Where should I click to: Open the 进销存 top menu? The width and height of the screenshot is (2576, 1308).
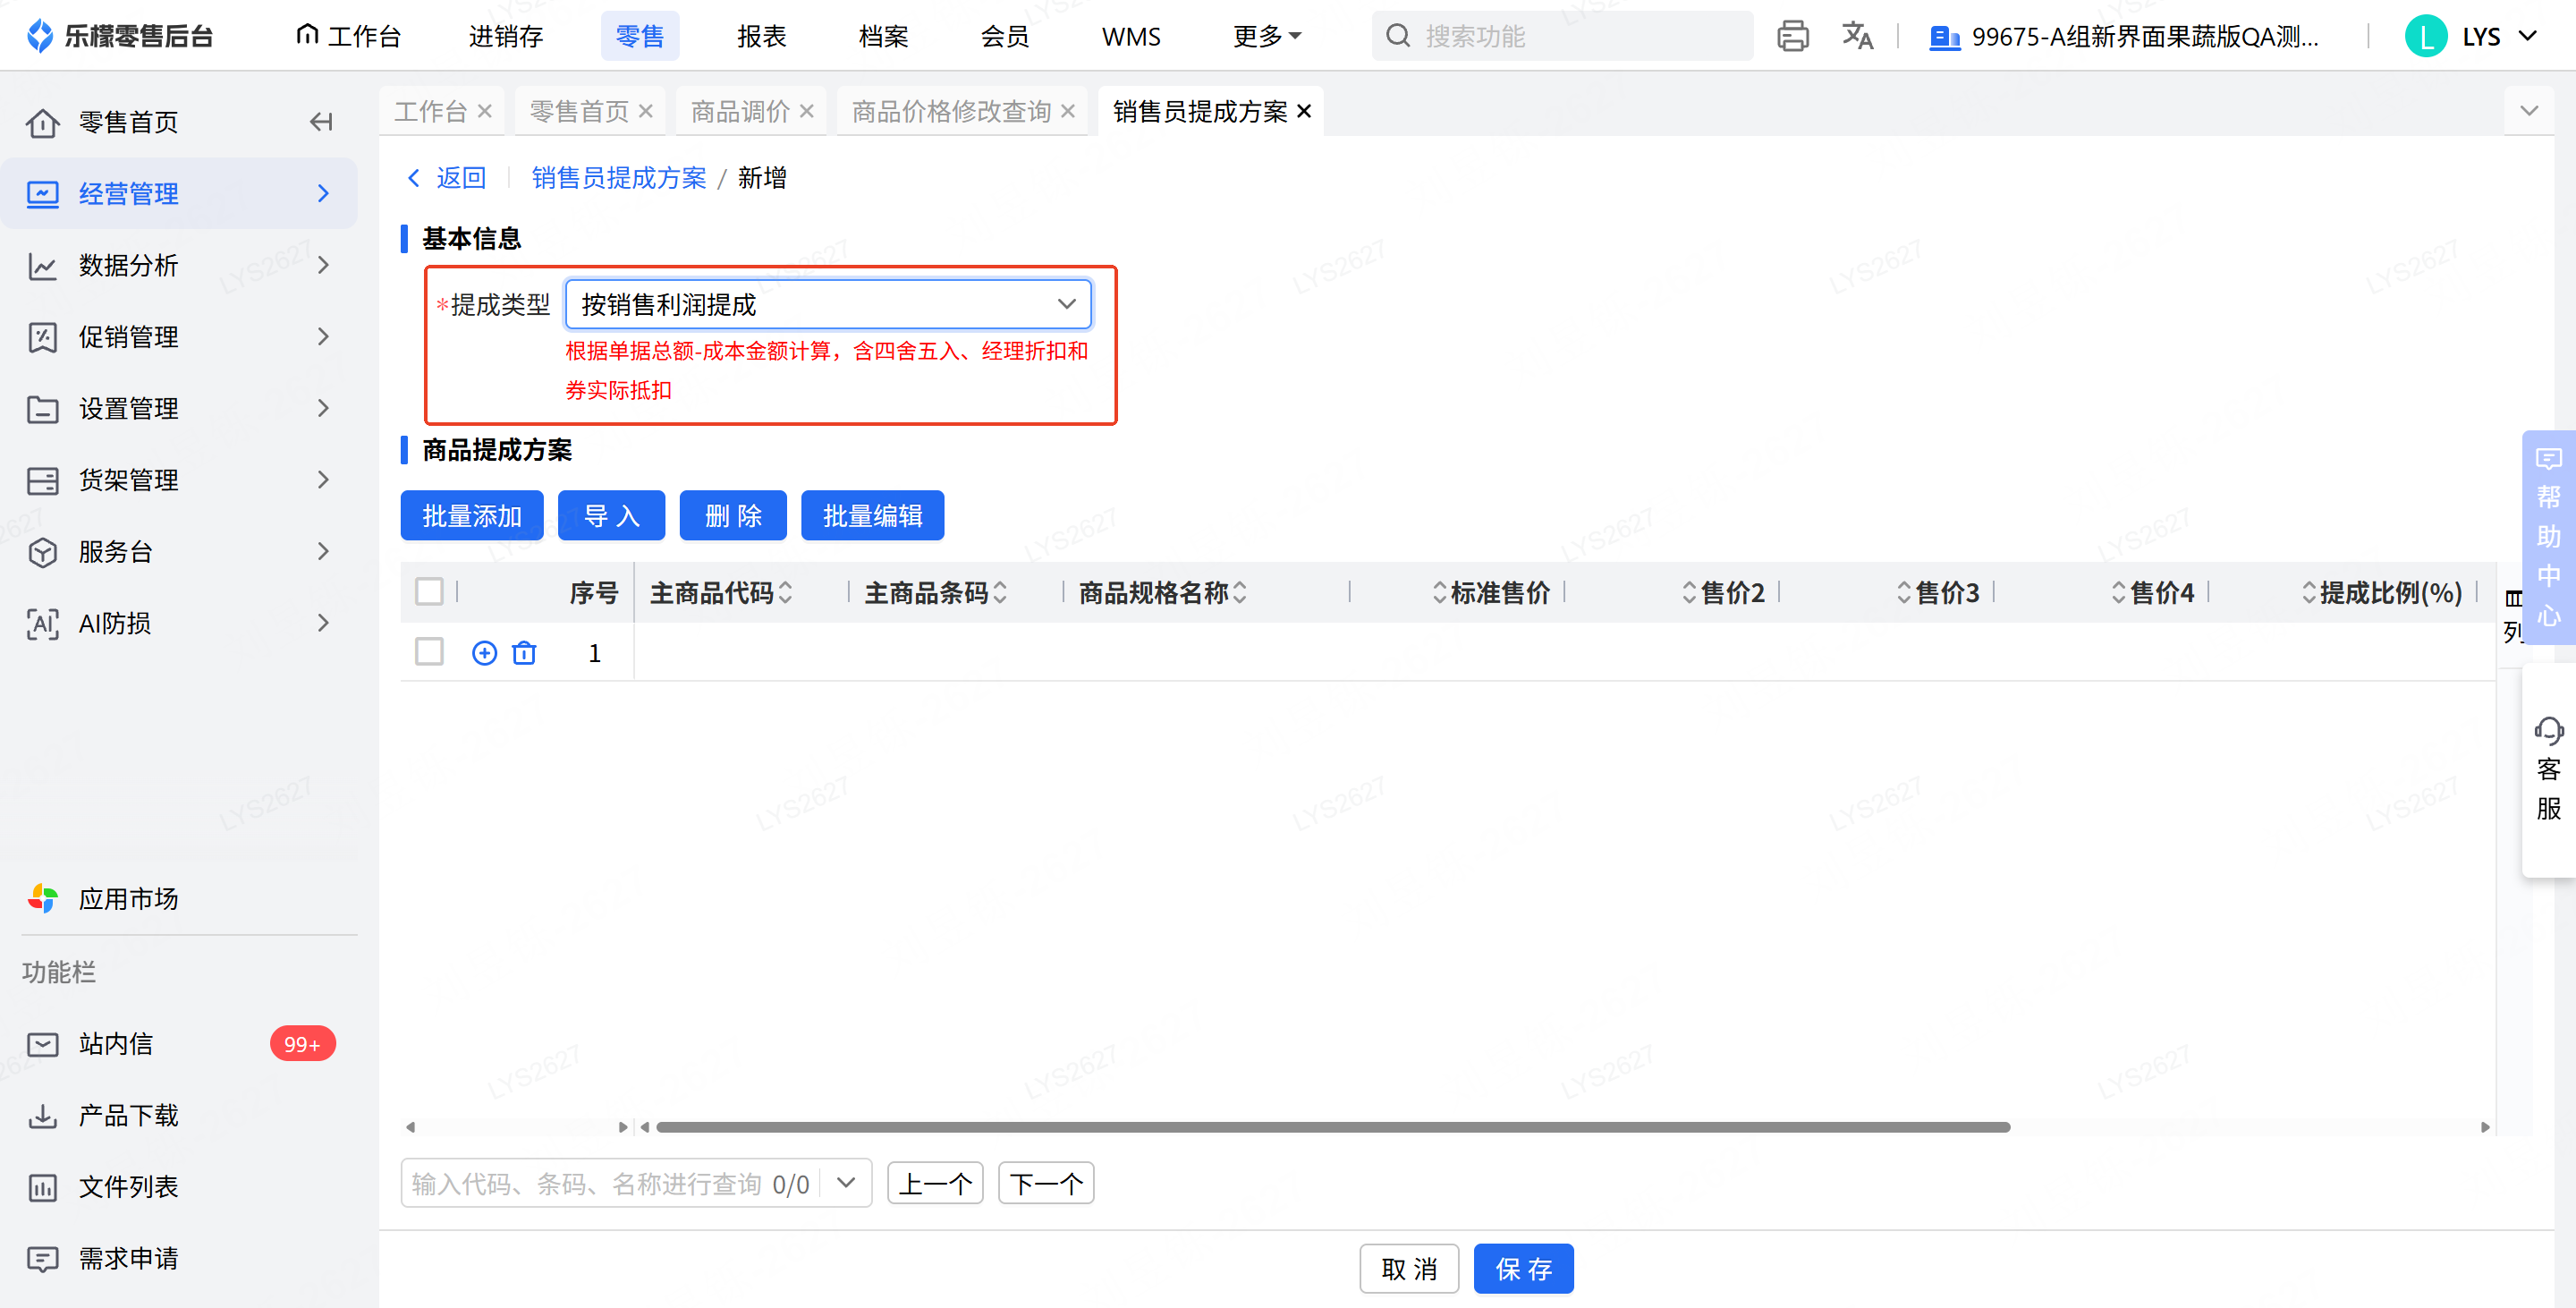point(506,36)
